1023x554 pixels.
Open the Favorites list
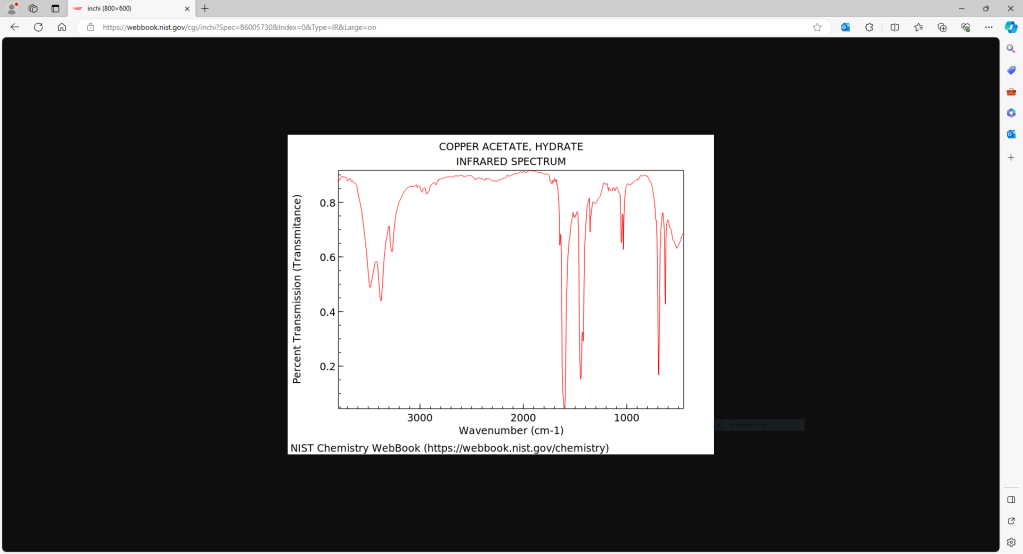click(918, 27)
